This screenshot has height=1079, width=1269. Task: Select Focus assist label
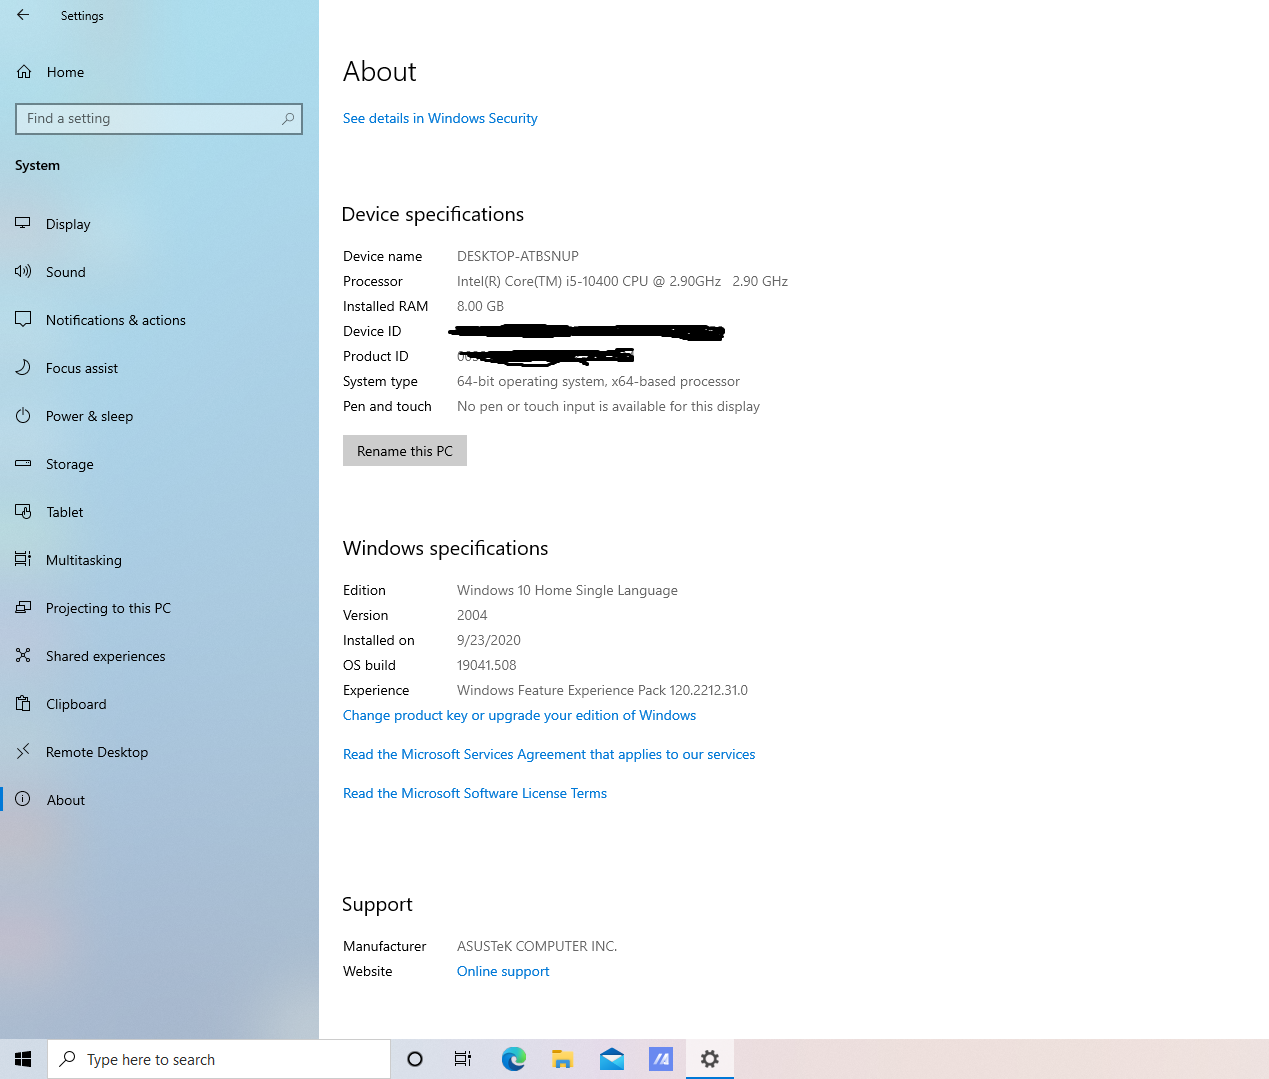click(x=82, y=368)
